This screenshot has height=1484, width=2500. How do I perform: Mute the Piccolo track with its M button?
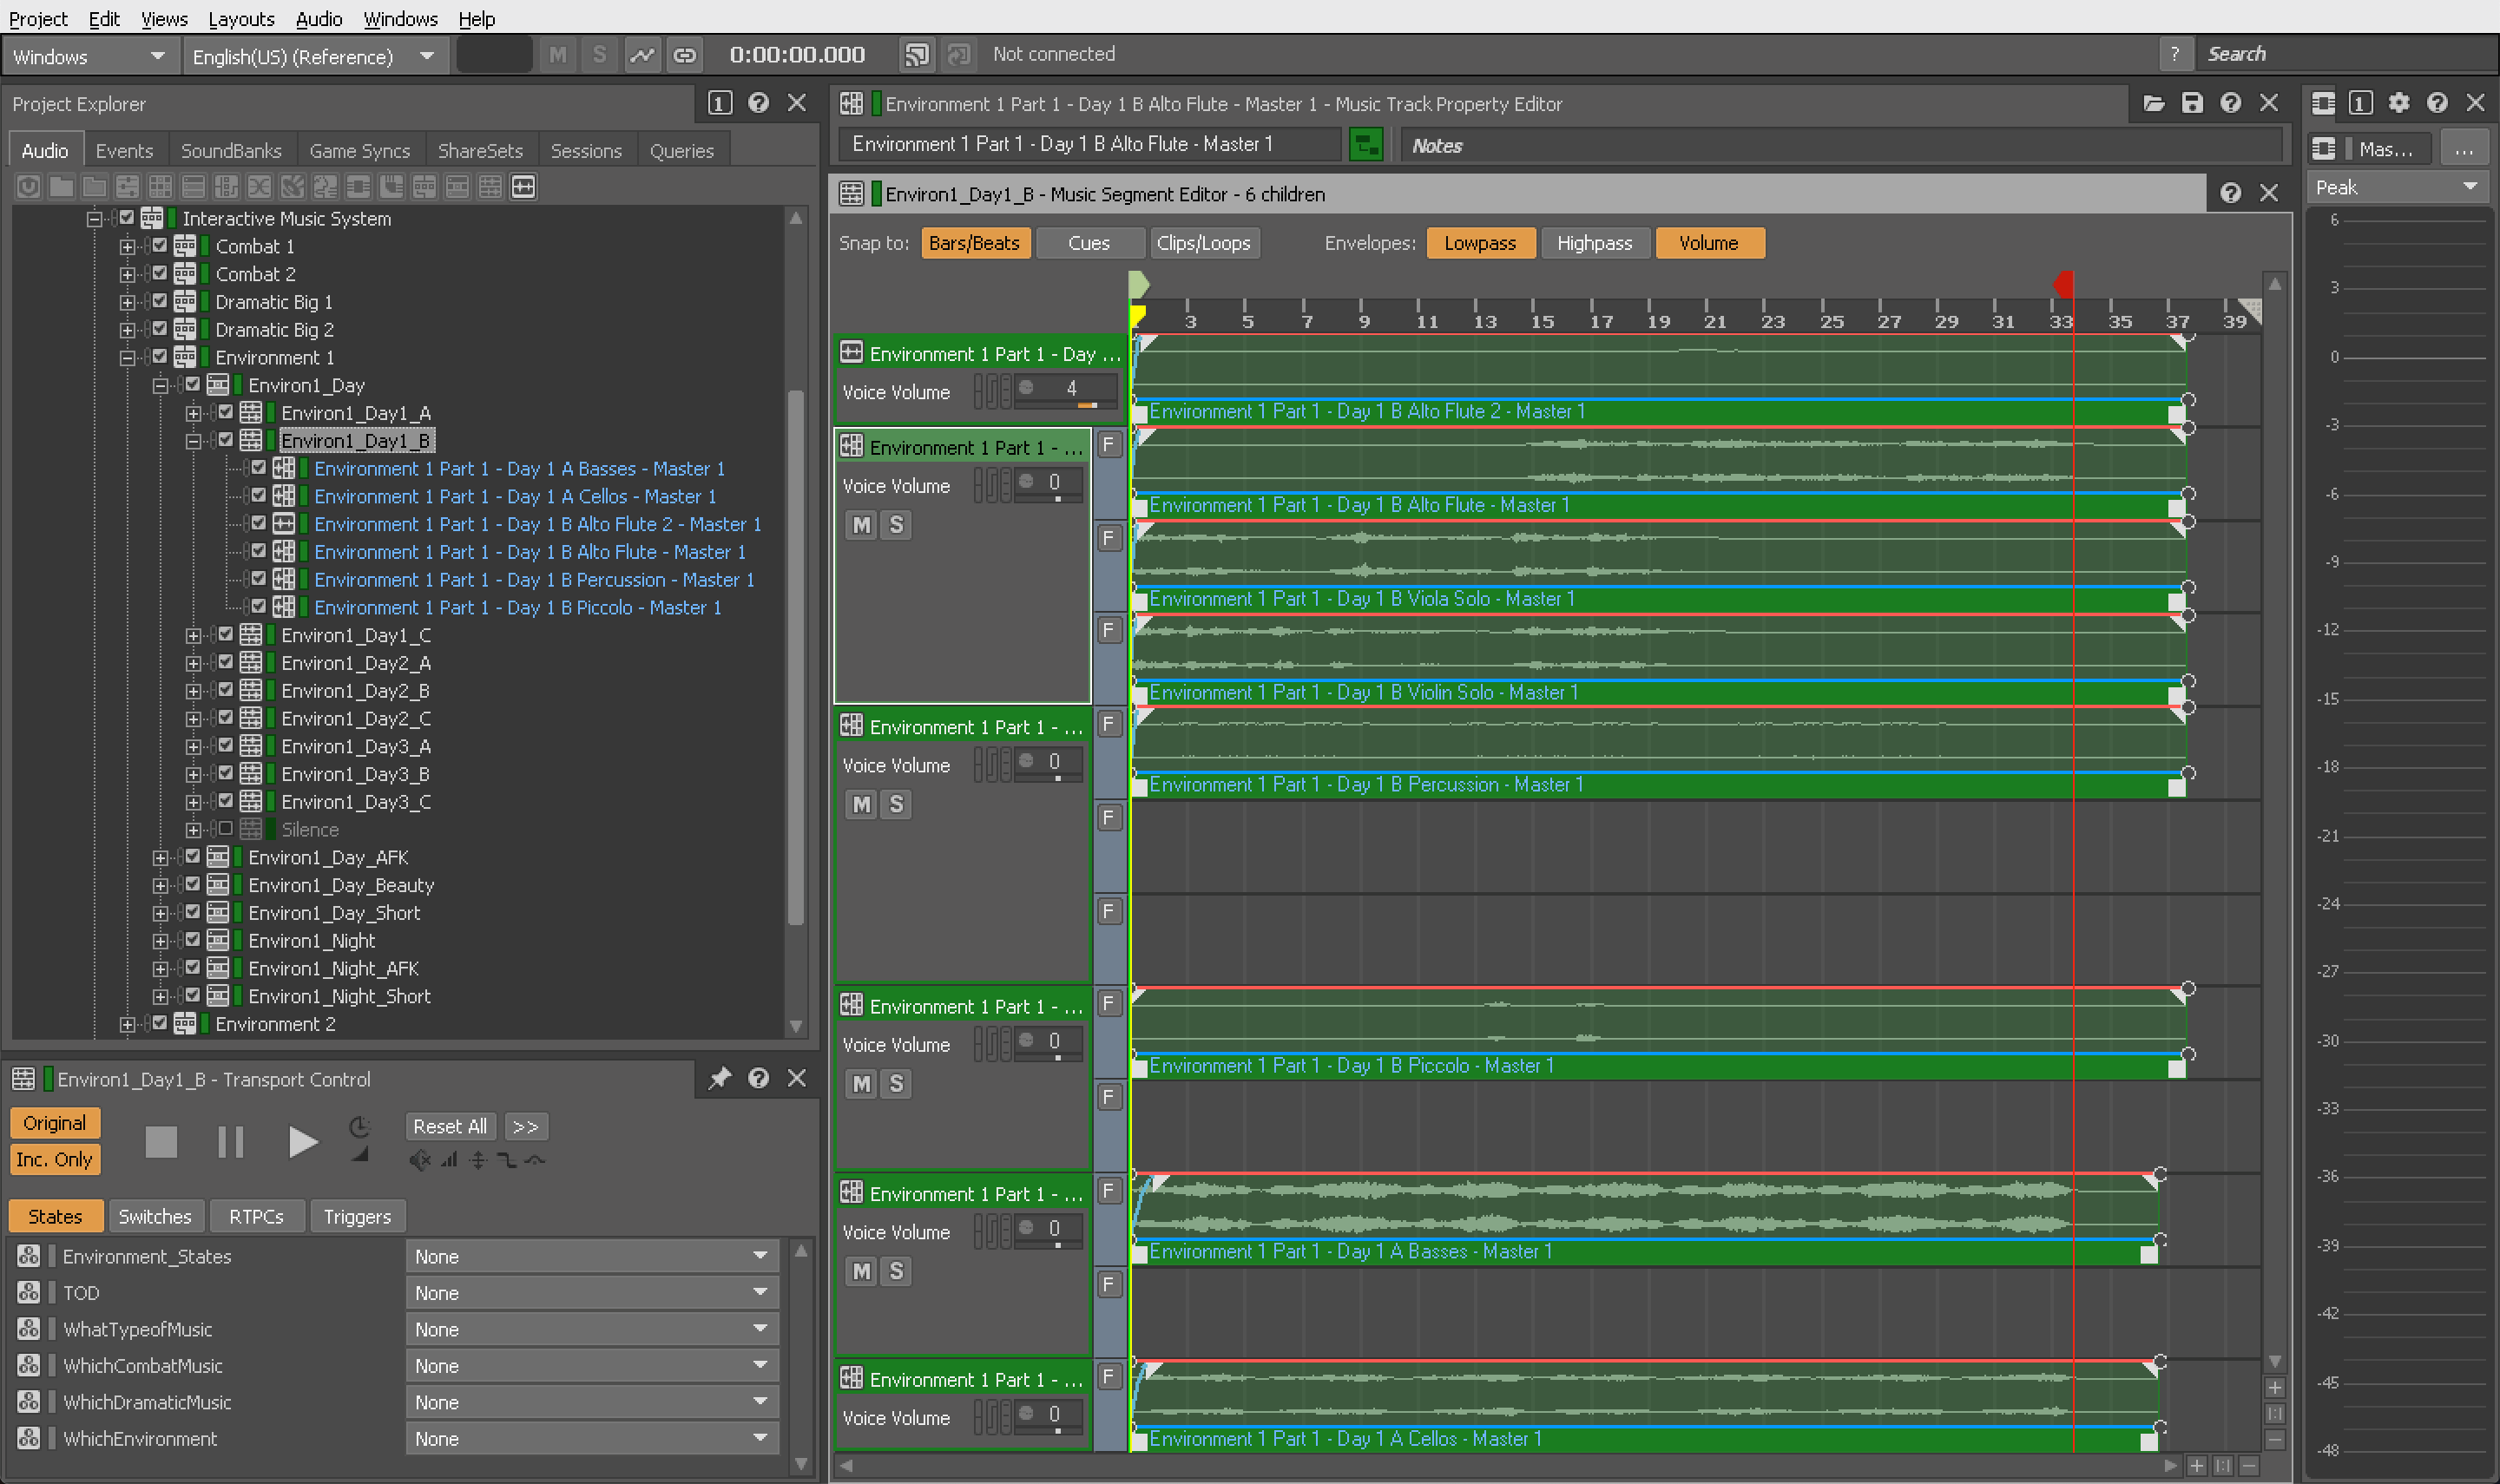[862, 1084]
